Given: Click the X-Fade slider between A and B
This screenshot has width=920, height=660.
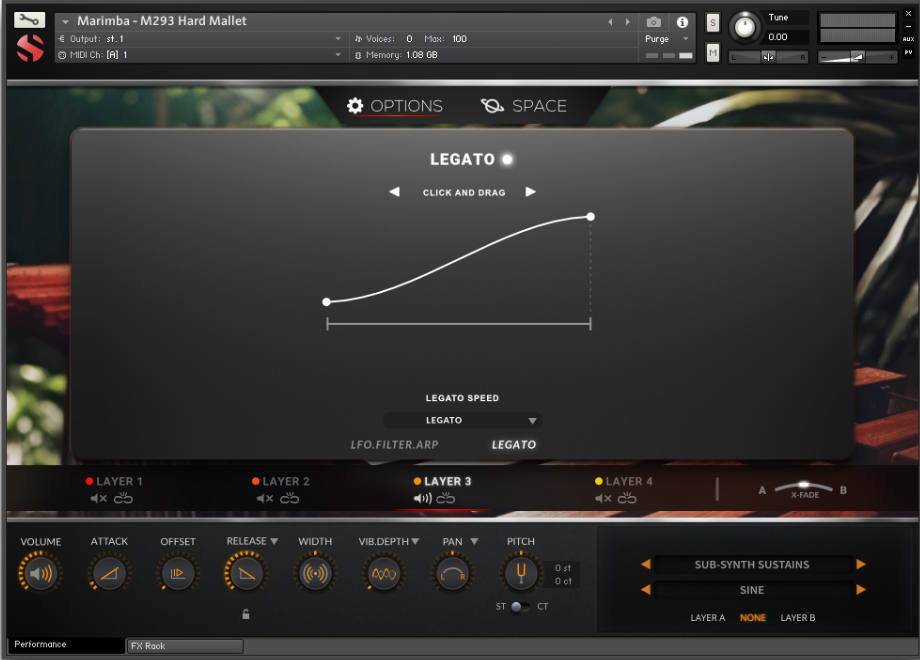Looking at the screenshot, I should tap(804, 488).
